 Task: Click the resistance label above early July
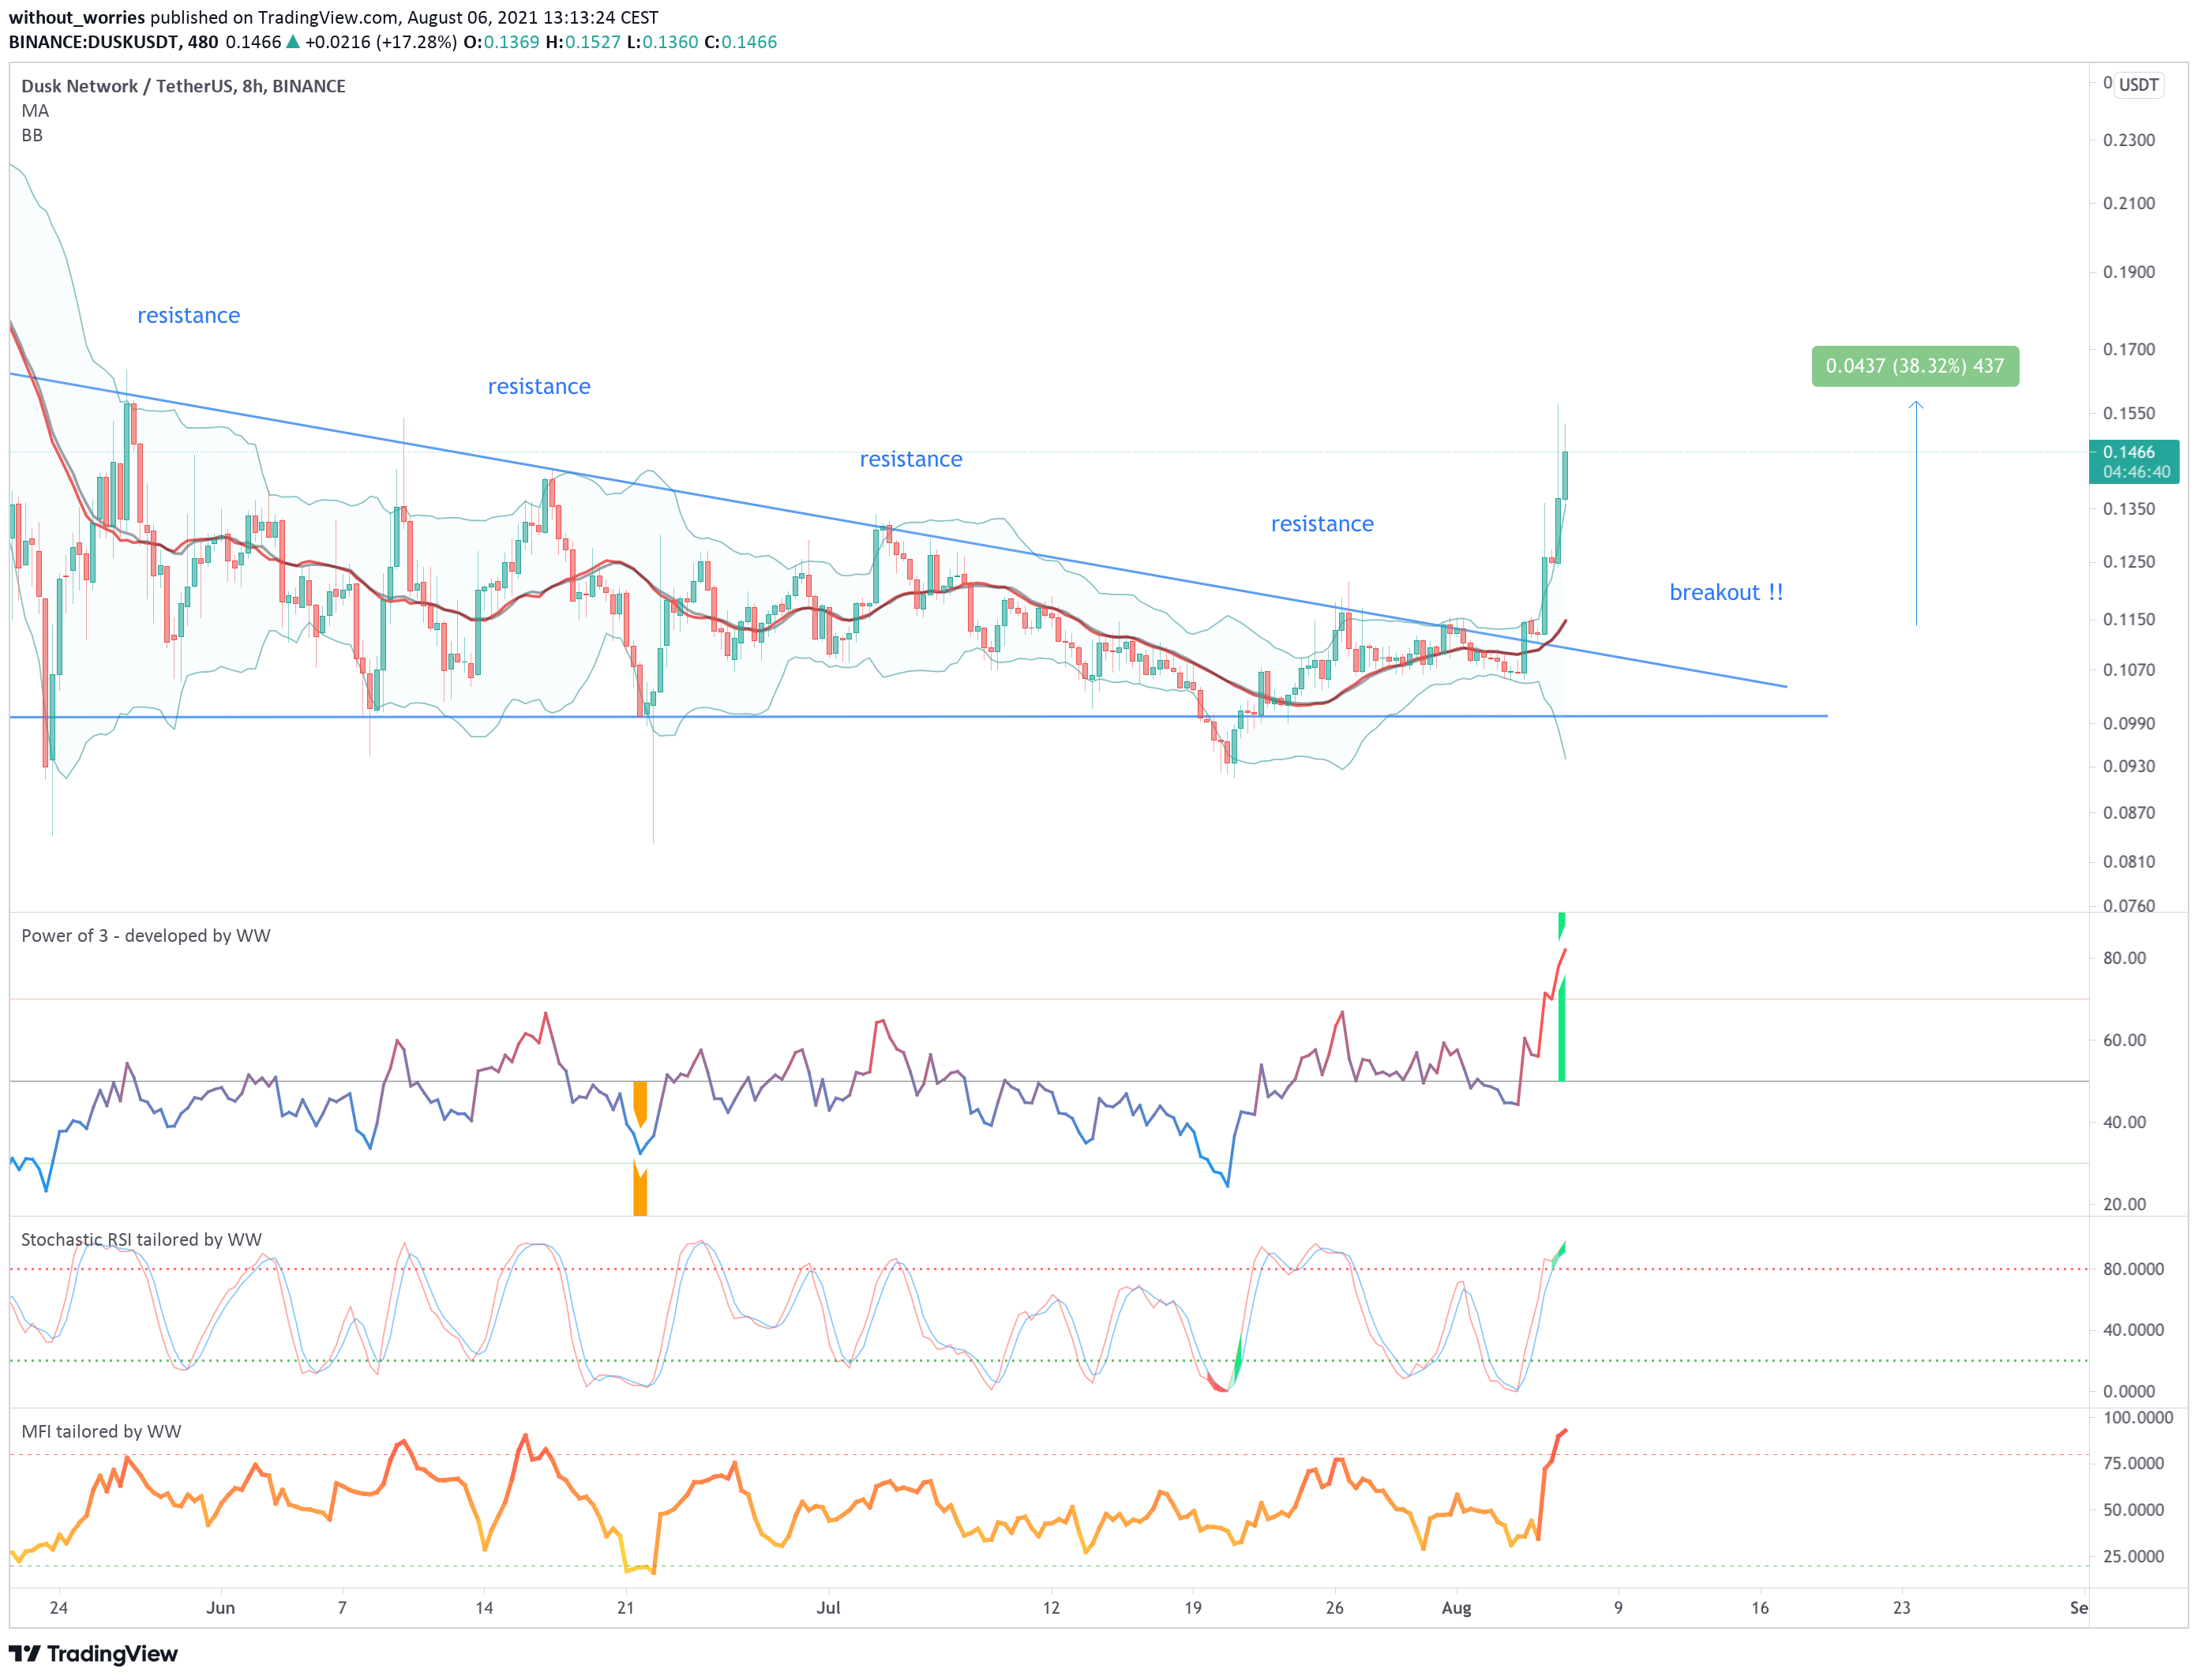click(911, 459)
